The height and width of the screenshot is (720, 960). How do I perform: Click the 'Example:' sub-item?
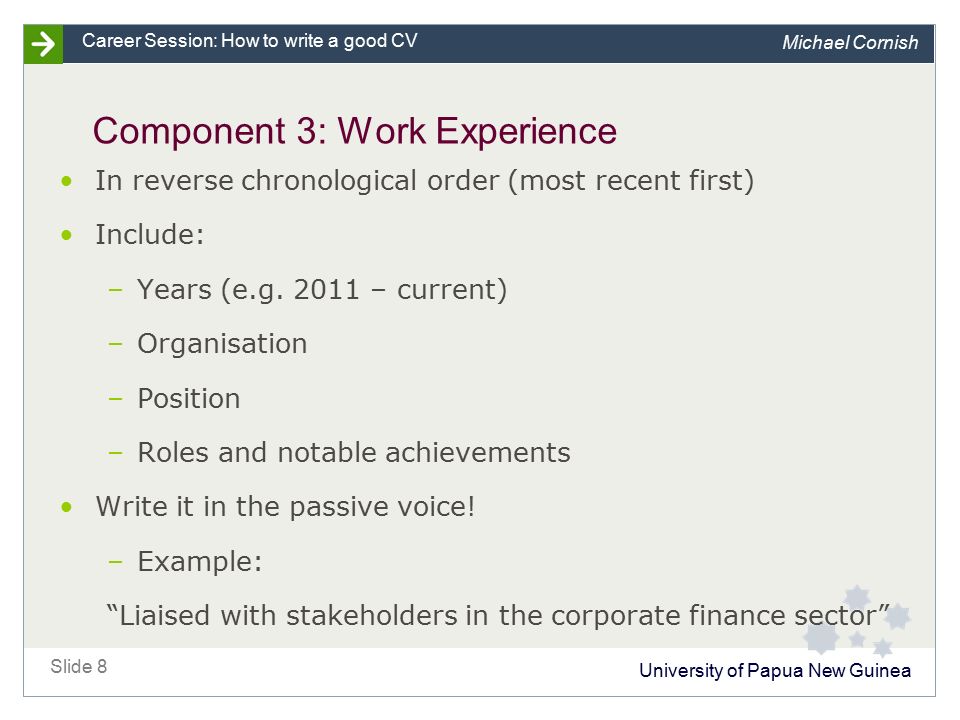tap(200, 561)
